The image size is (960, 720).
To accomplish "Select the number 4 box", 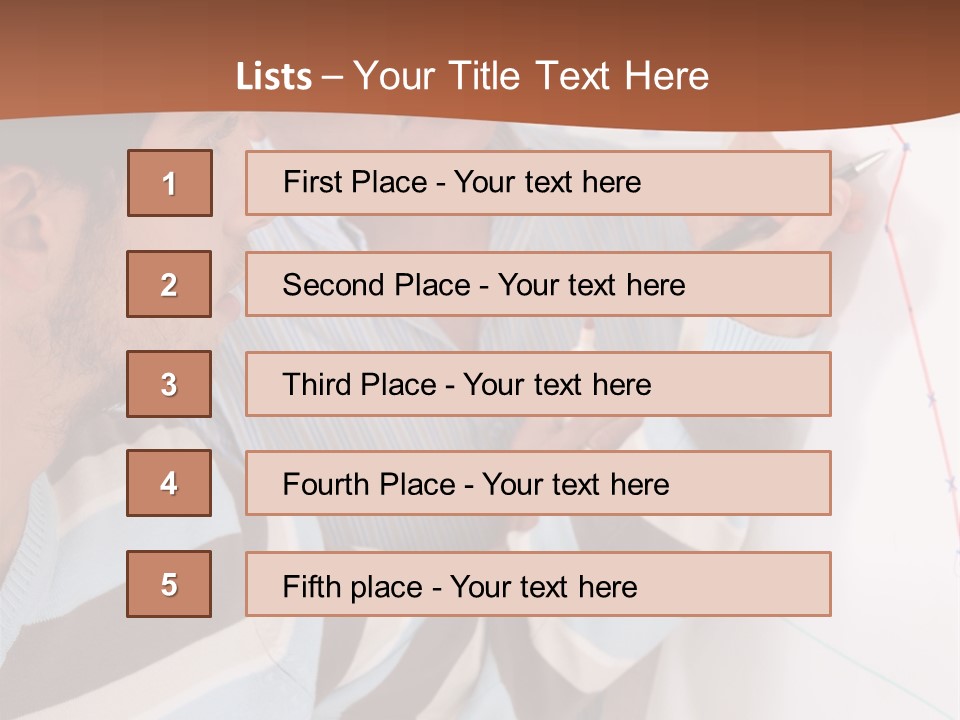I will pos(169,483).
